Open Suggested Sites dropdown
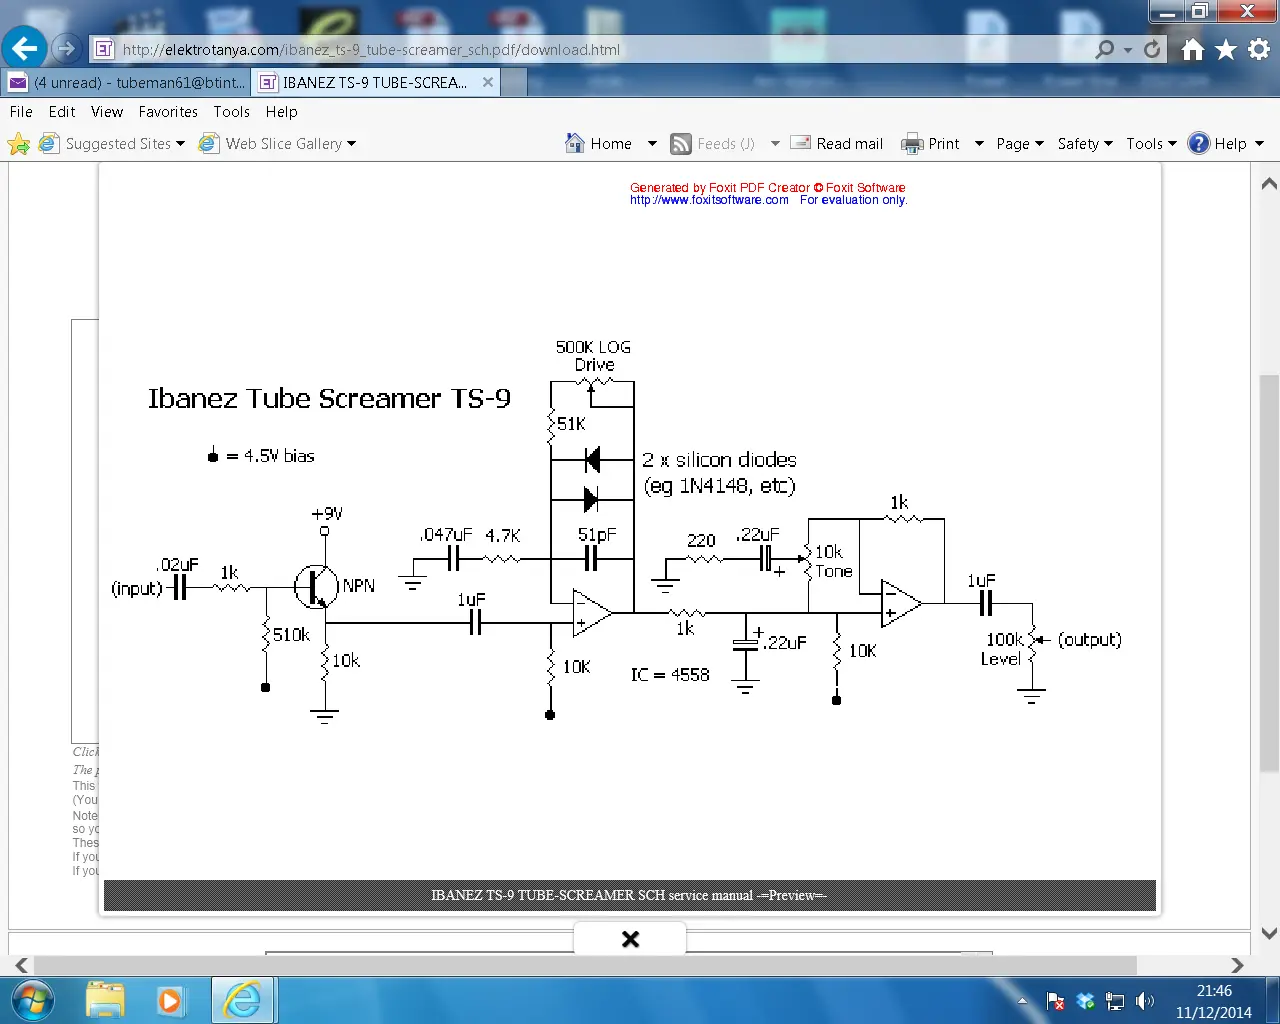This screenshot has width=1280, height=1024. tap(112, 143)
